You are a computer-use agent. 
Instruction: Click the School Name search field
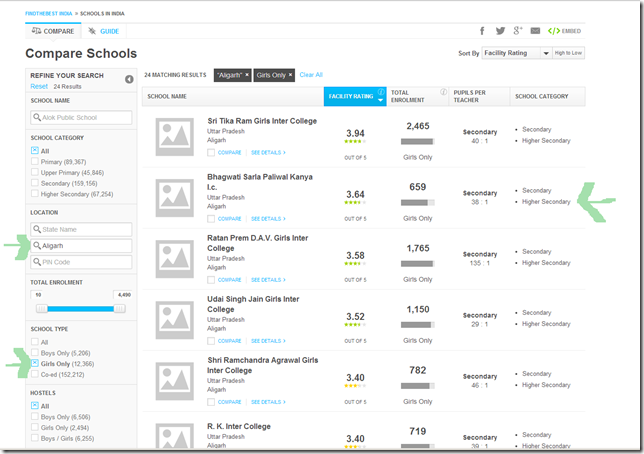pyautogui.click(x=81, y=118)
